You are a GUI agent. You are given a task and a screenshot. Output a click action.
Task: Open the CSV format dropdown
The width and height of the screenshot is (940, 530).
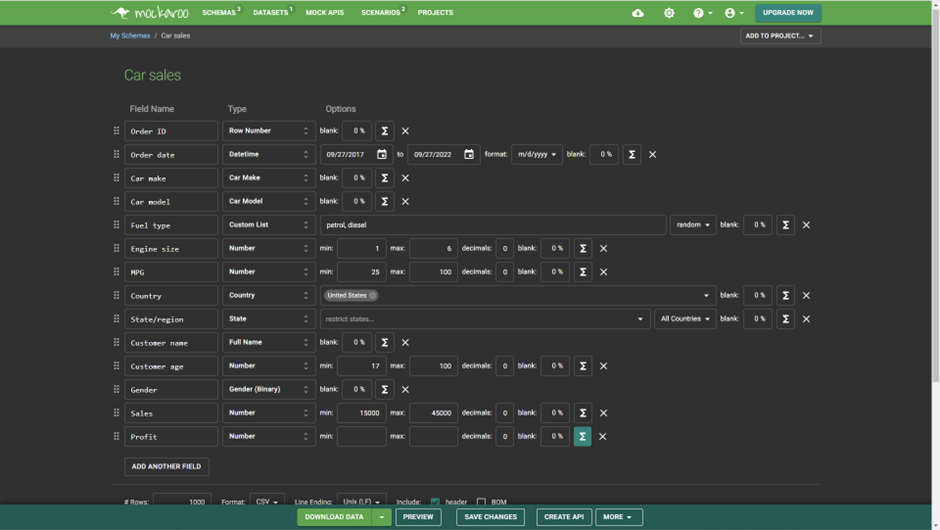point(267,502)
